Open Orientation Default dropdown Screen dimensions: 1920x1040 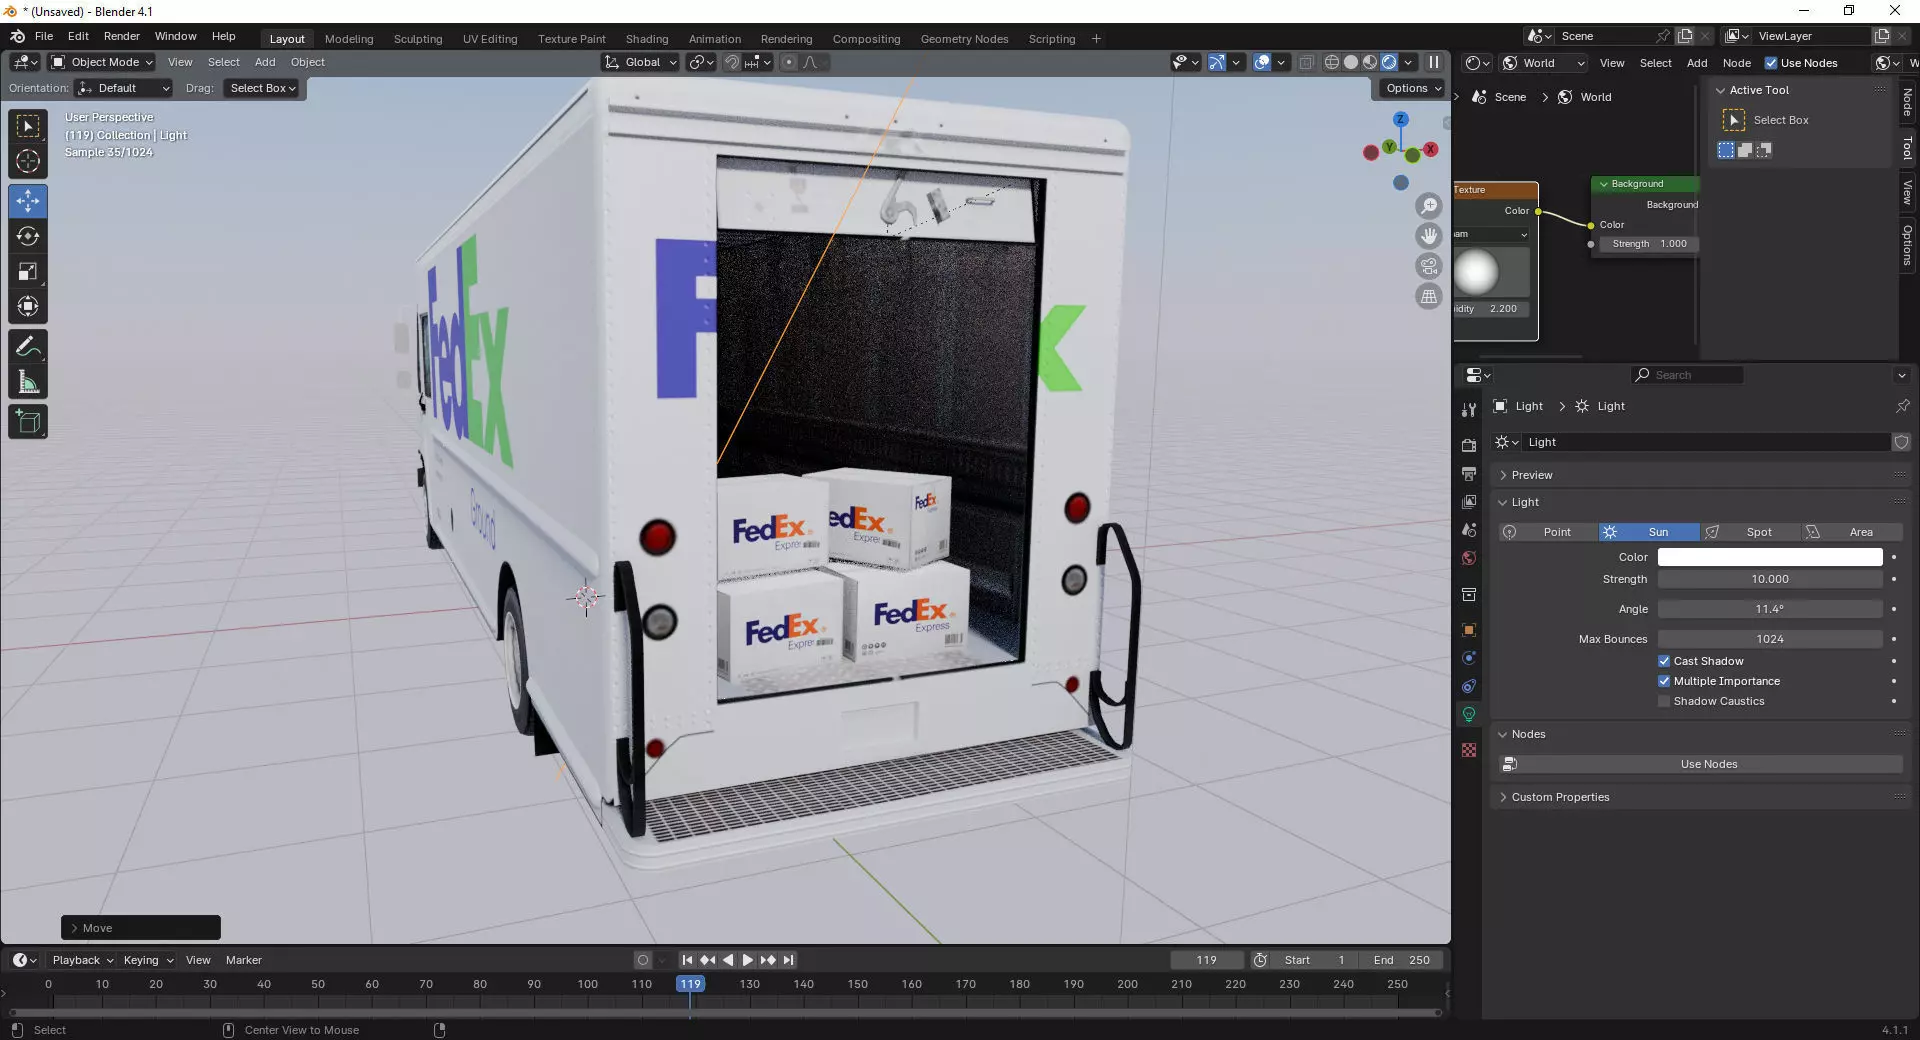coord(123,88)
